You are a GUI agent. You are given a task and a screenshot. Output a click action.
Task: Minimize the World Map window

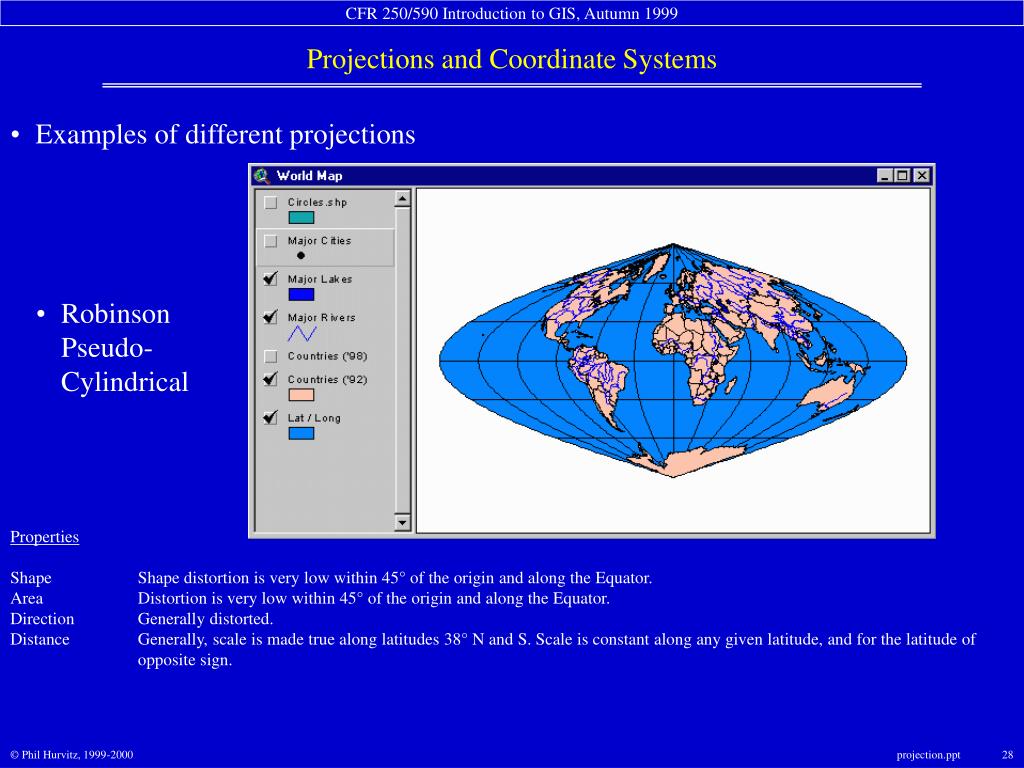point(885,176)
